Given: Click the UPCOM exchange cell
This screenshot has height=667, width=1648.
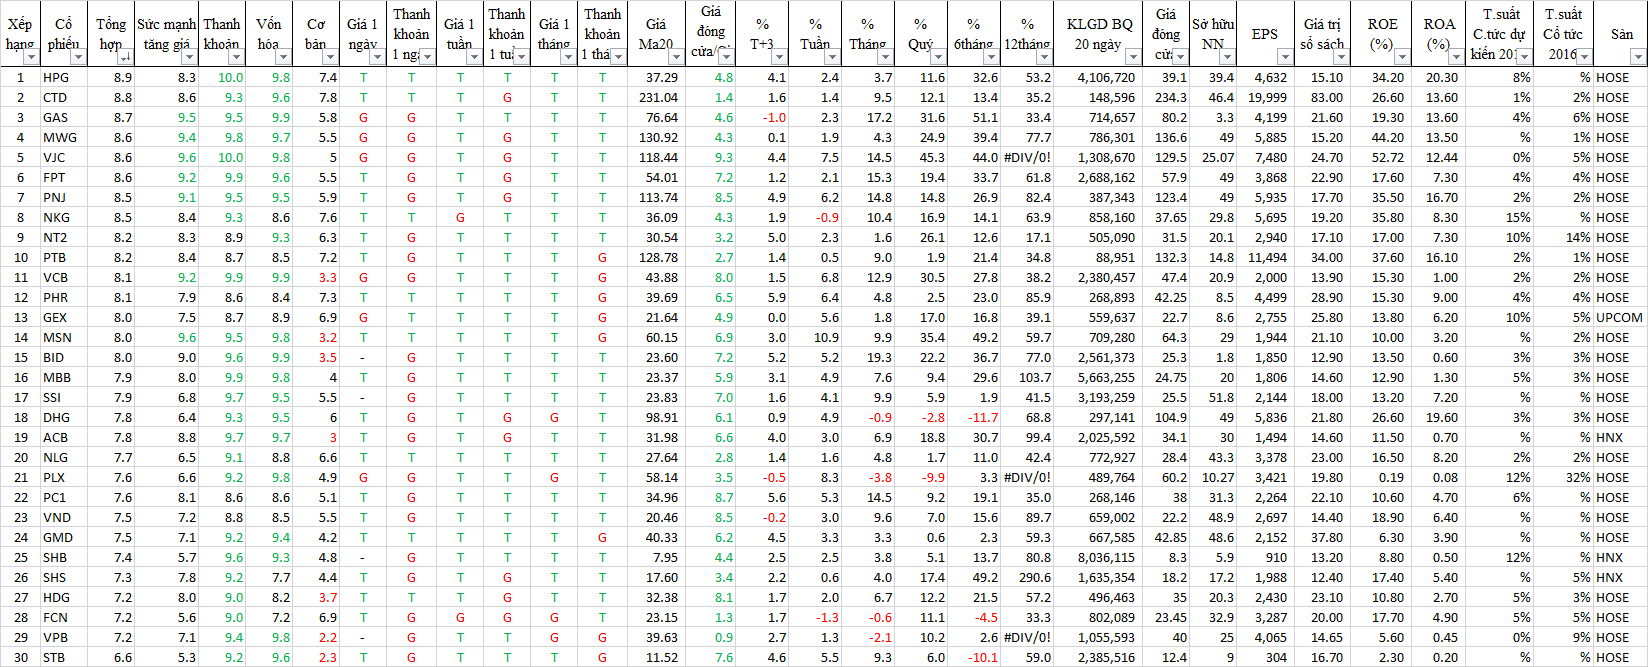Looking at the screenshot, I should pos(1619,317).
